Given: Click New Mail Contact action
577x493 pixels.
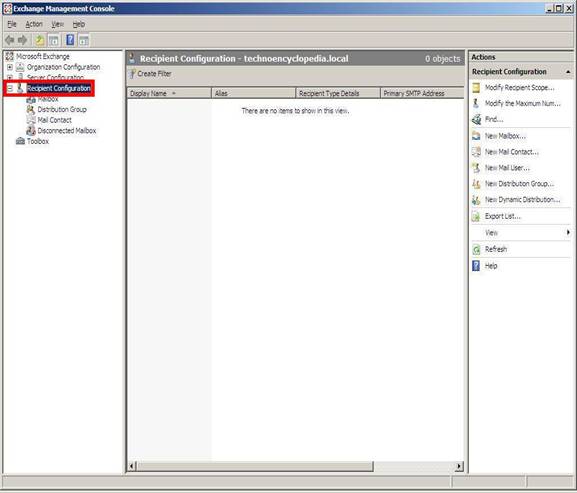Looking at the screenshot, I should coord(511,152).
